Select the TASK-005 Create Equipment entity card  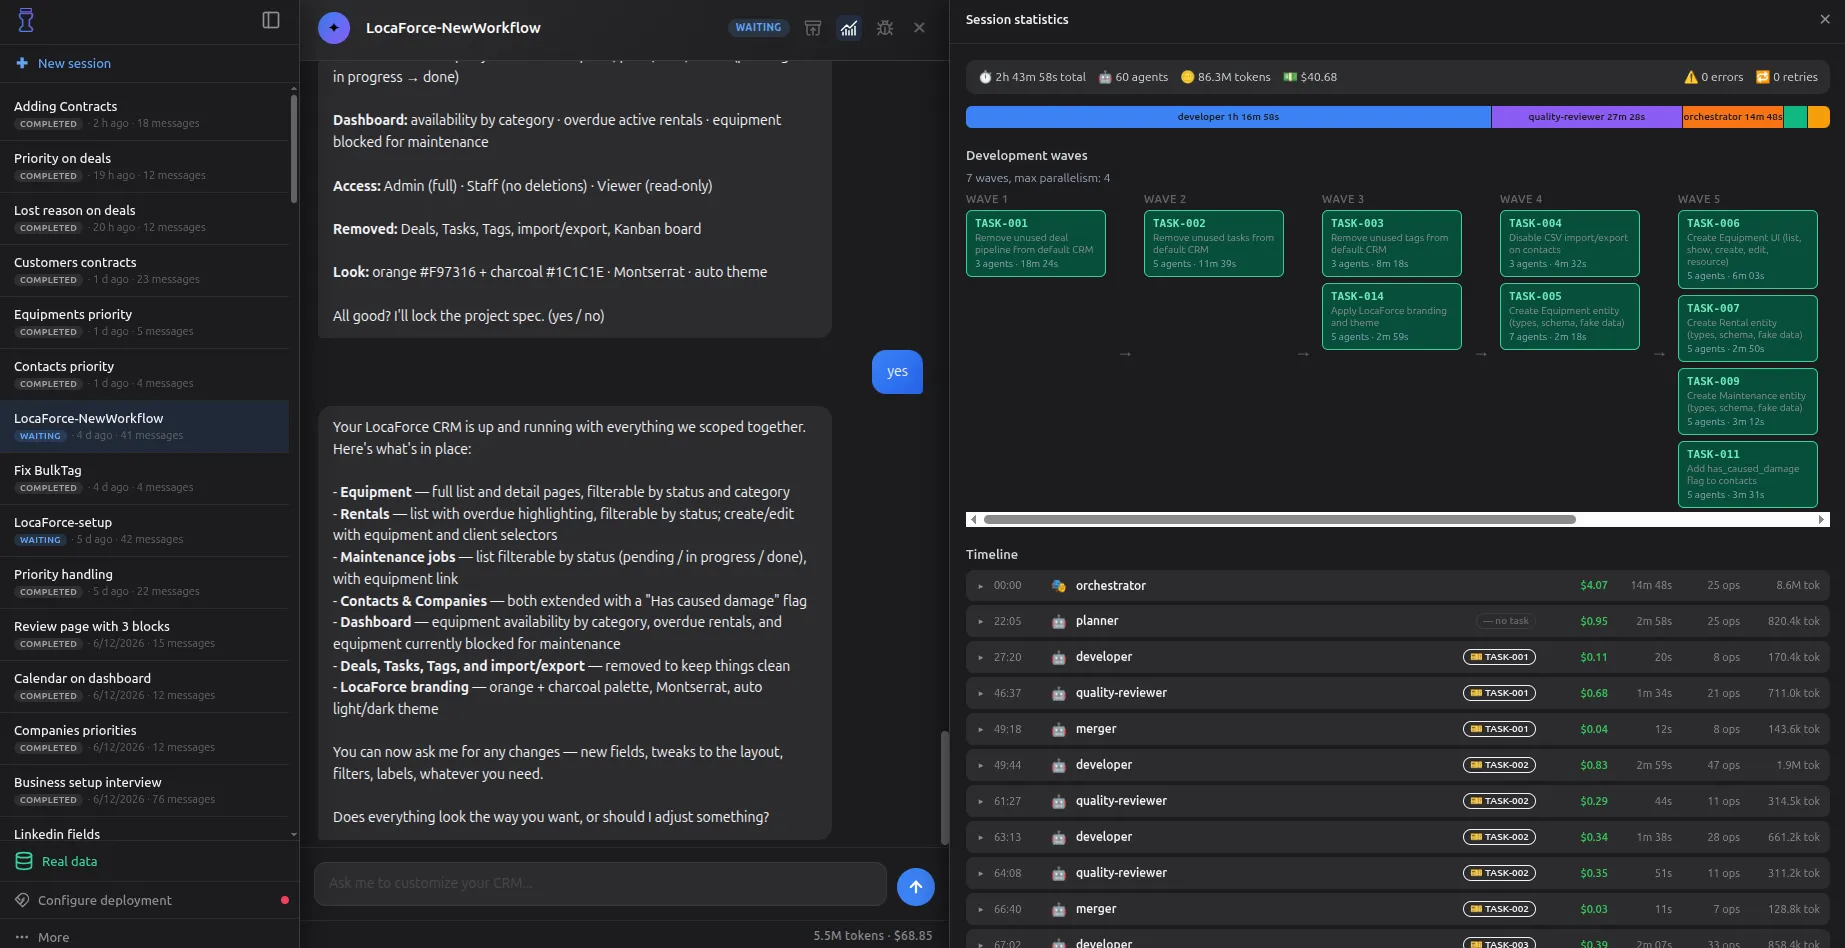point(1569,316)
